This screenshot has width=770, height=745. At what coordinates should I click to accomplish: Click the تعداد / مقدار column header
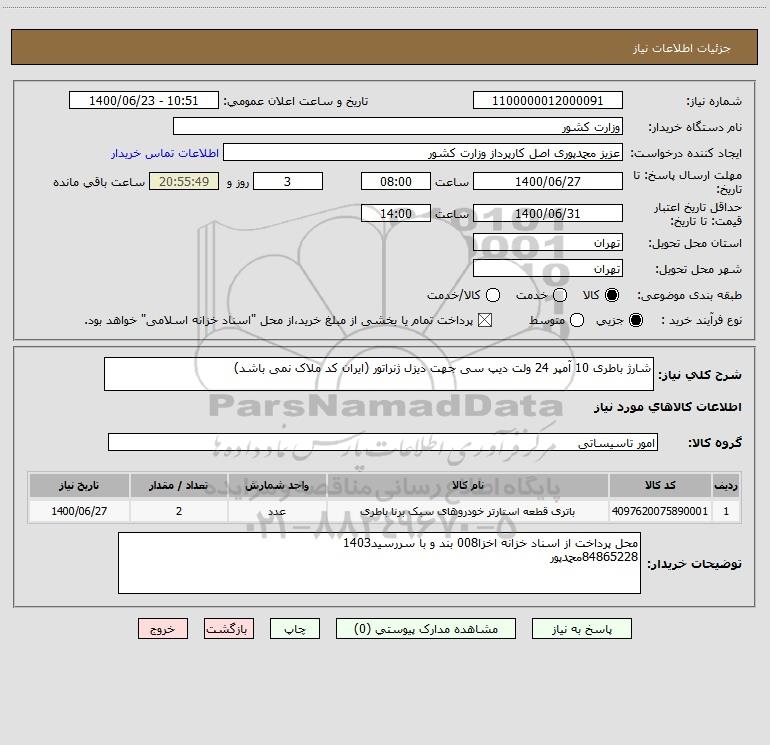(179, 485)
